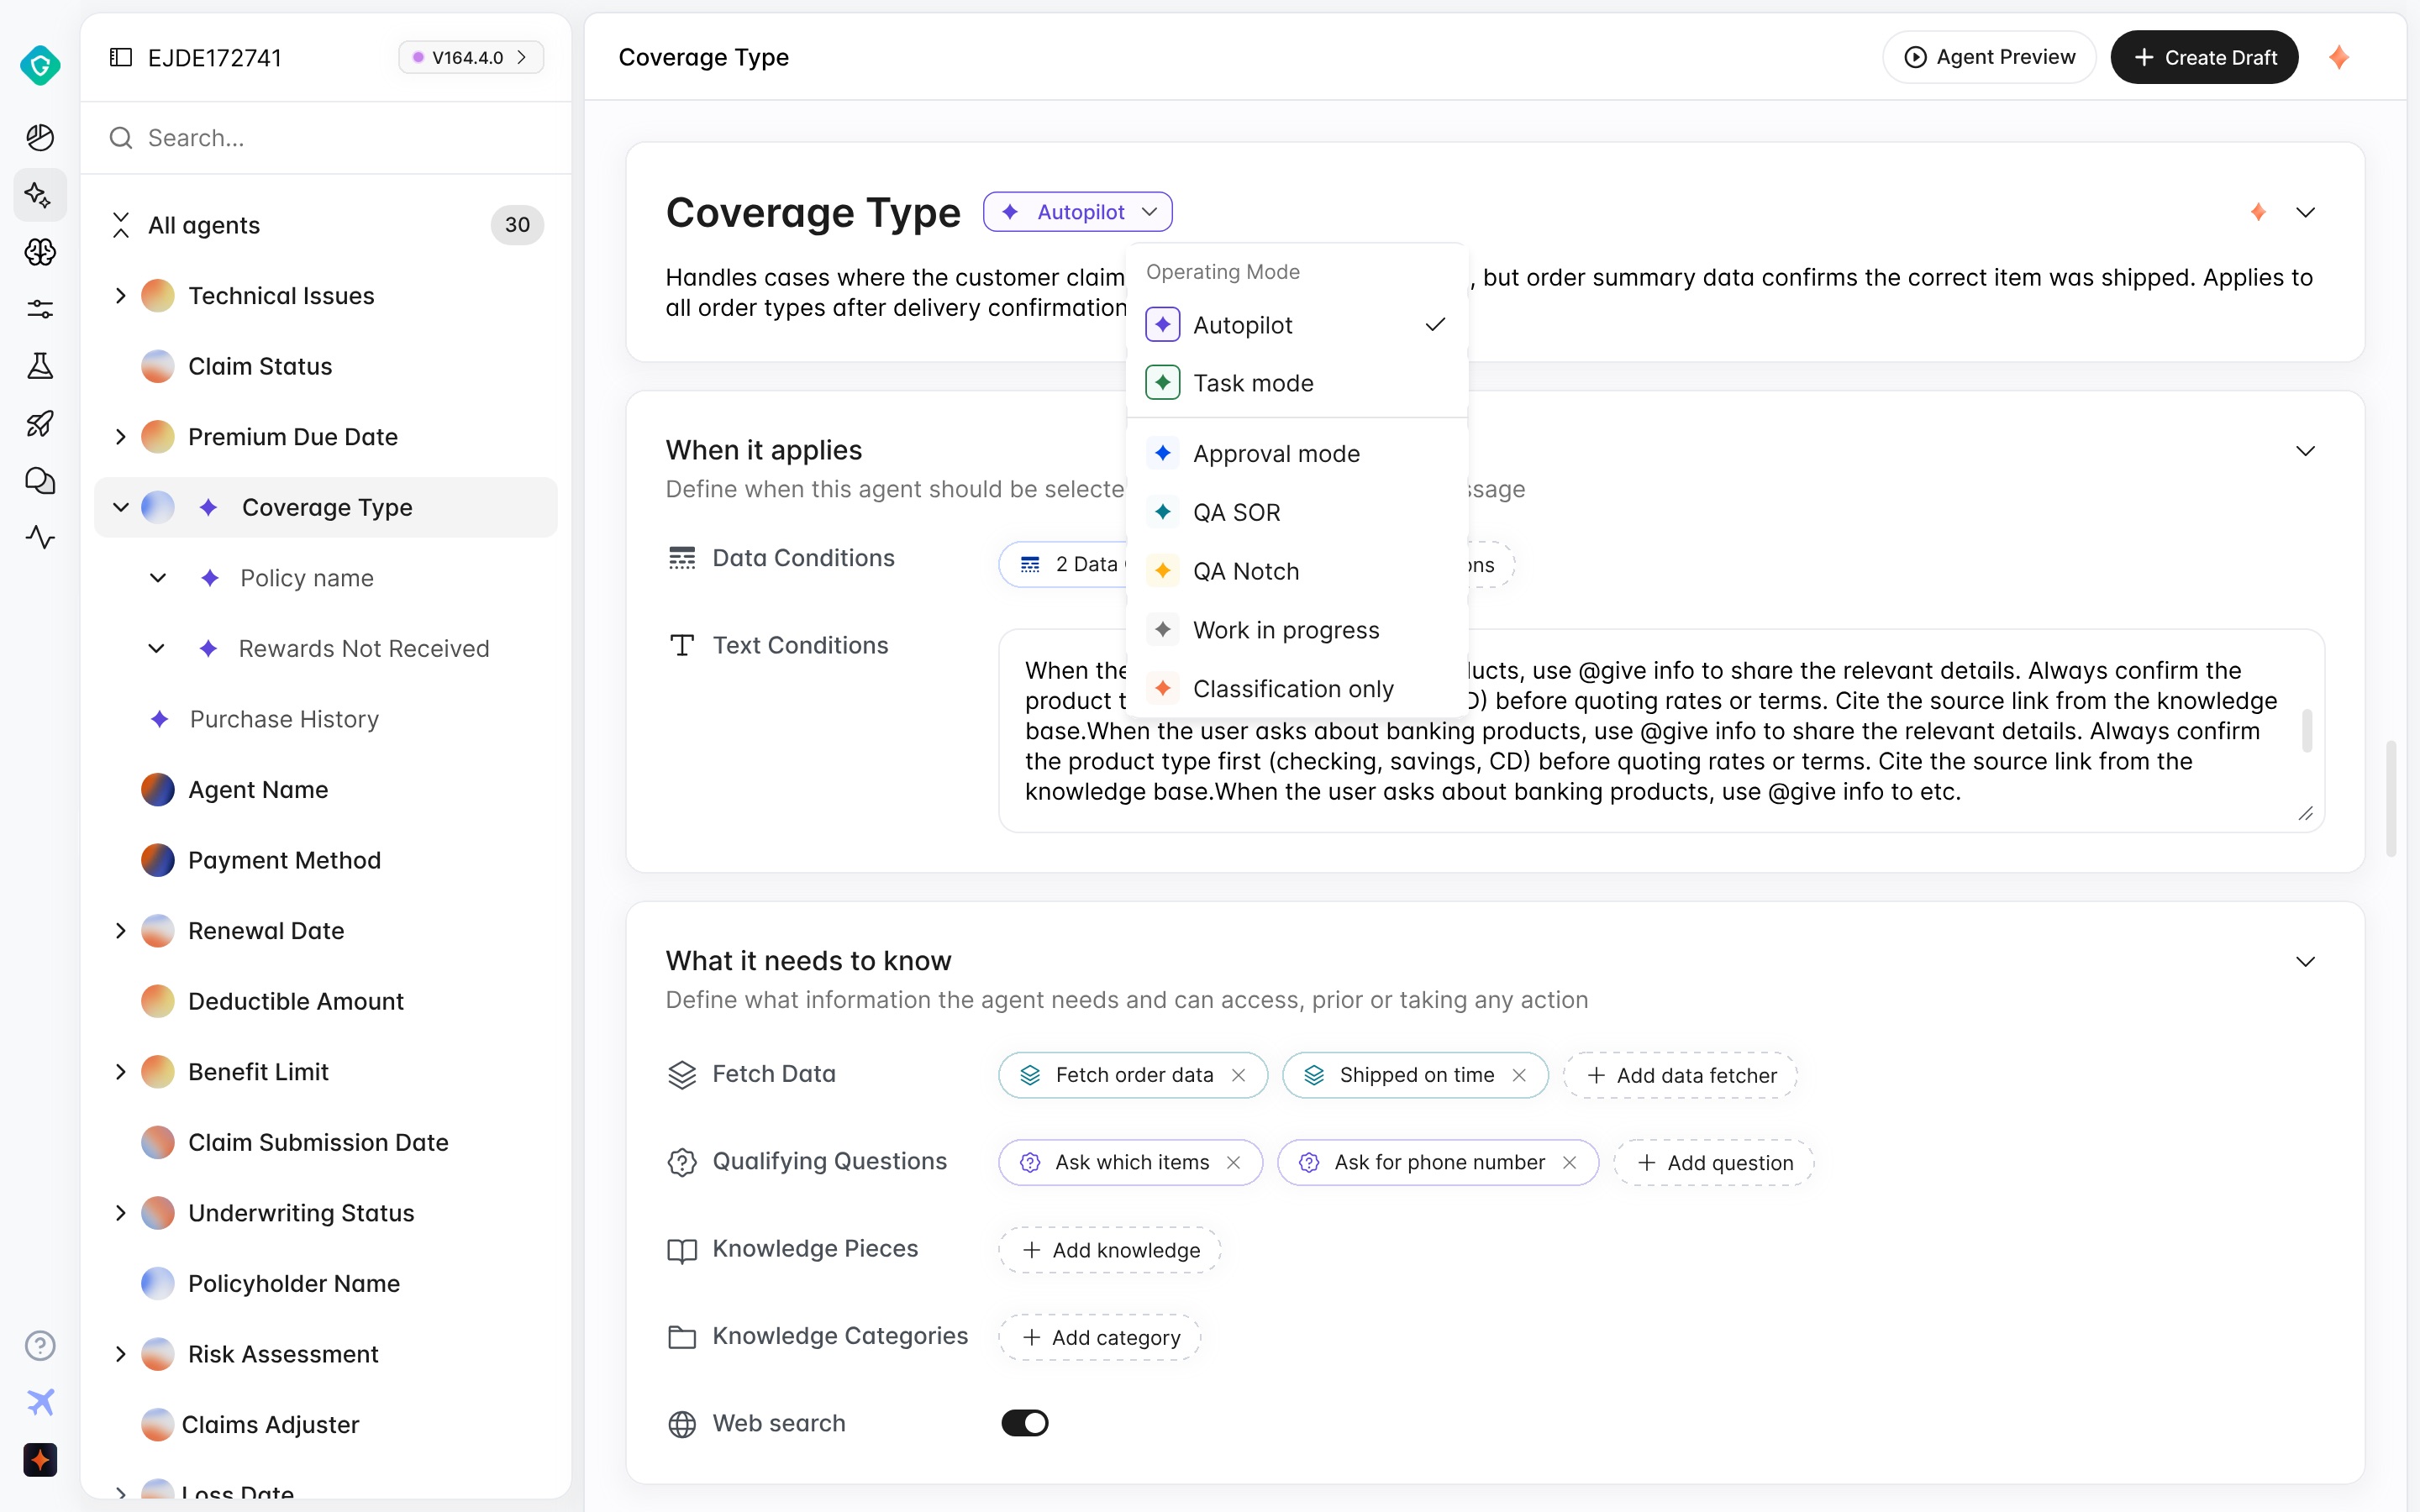The height and width of the screenshot is (1512, 2420).
Task: Open the analytics pie chart sidebar icon
Action: tap(40, 137)
